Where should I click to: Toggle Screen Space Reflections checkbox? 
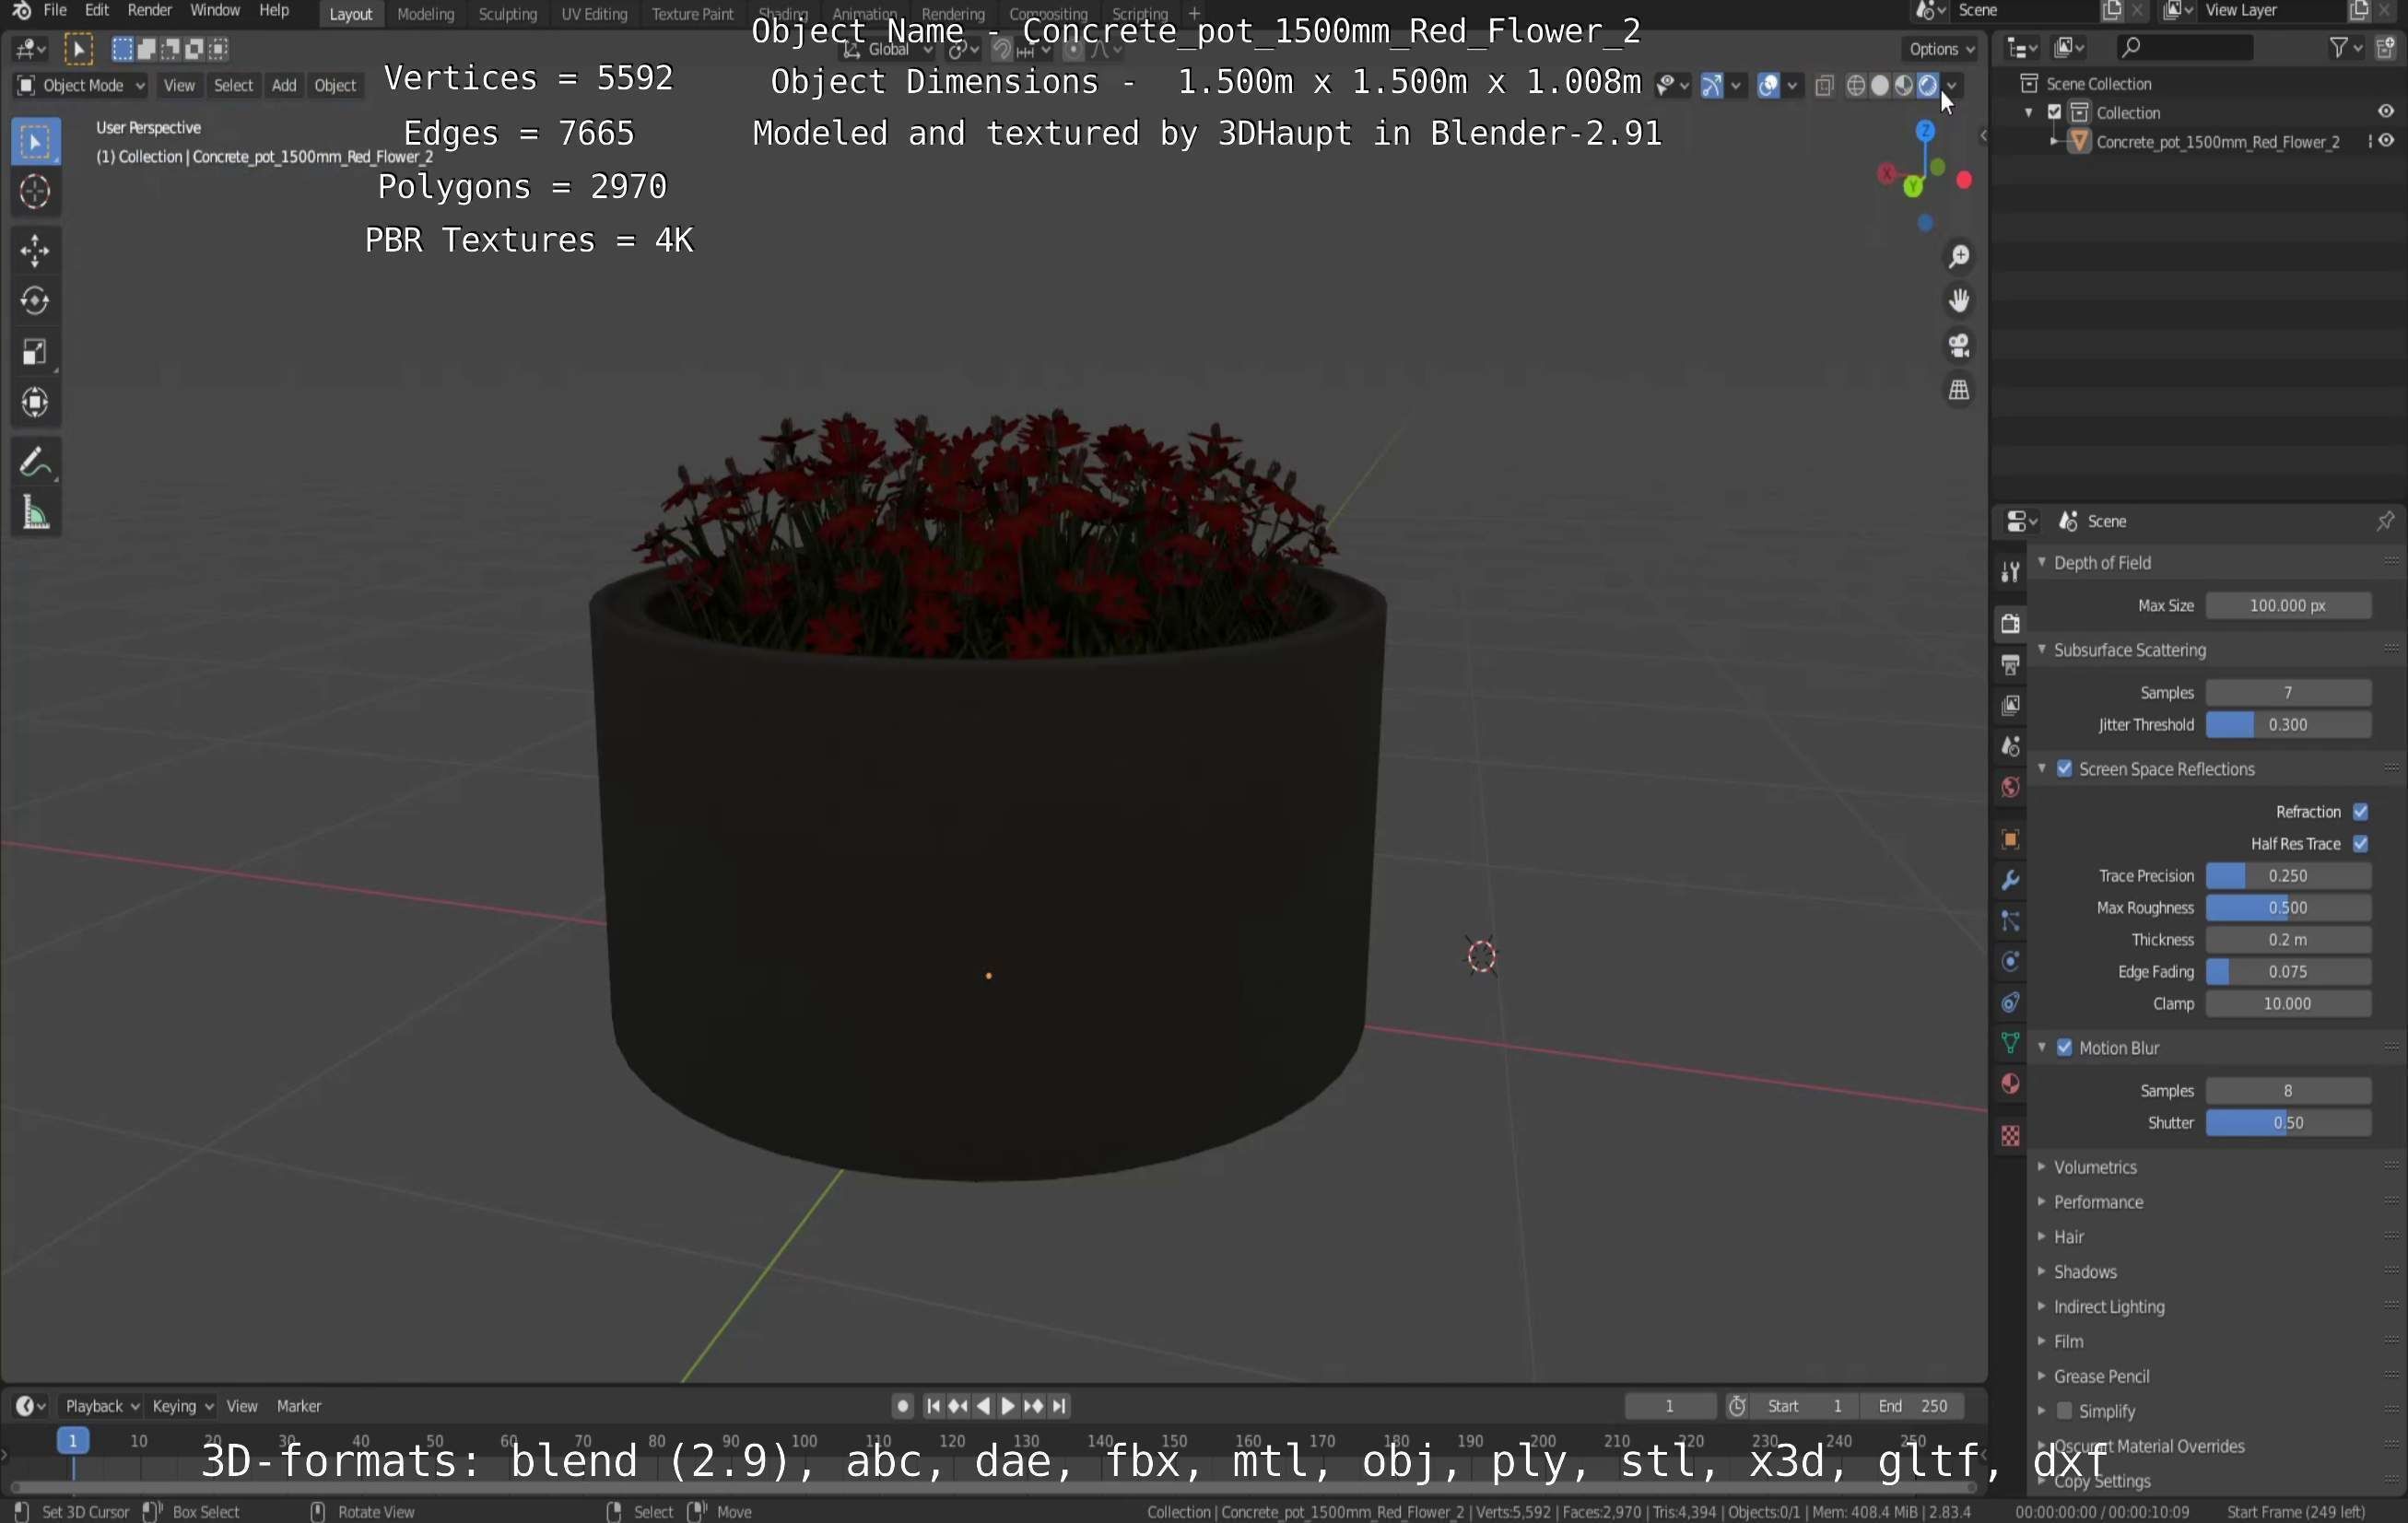(x=2065, y=769)
